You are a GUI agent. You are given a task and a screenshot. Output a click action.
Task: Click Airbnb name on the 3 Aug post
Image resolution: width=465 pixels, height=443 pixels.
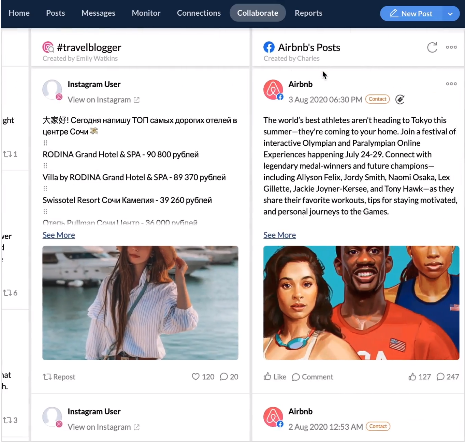click(x=301, y=84)
